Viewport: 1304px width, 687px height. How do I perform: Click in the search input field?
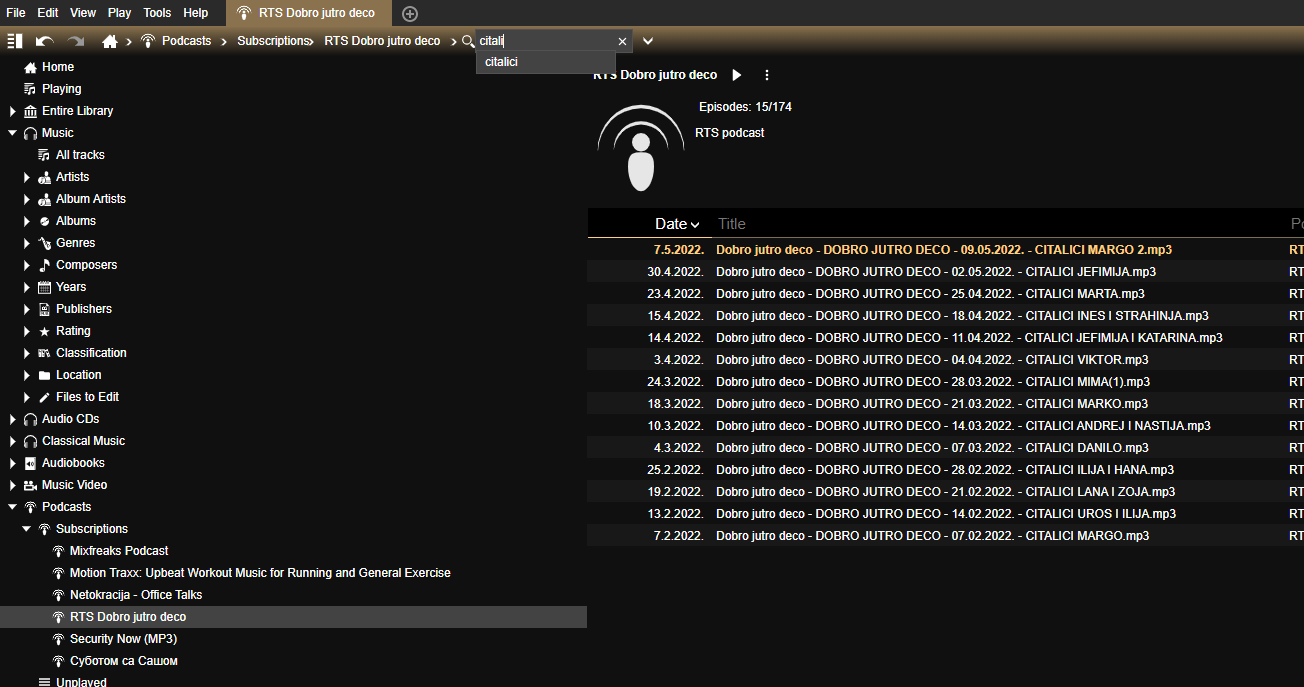pyautogui.click(x=545, y=41)
